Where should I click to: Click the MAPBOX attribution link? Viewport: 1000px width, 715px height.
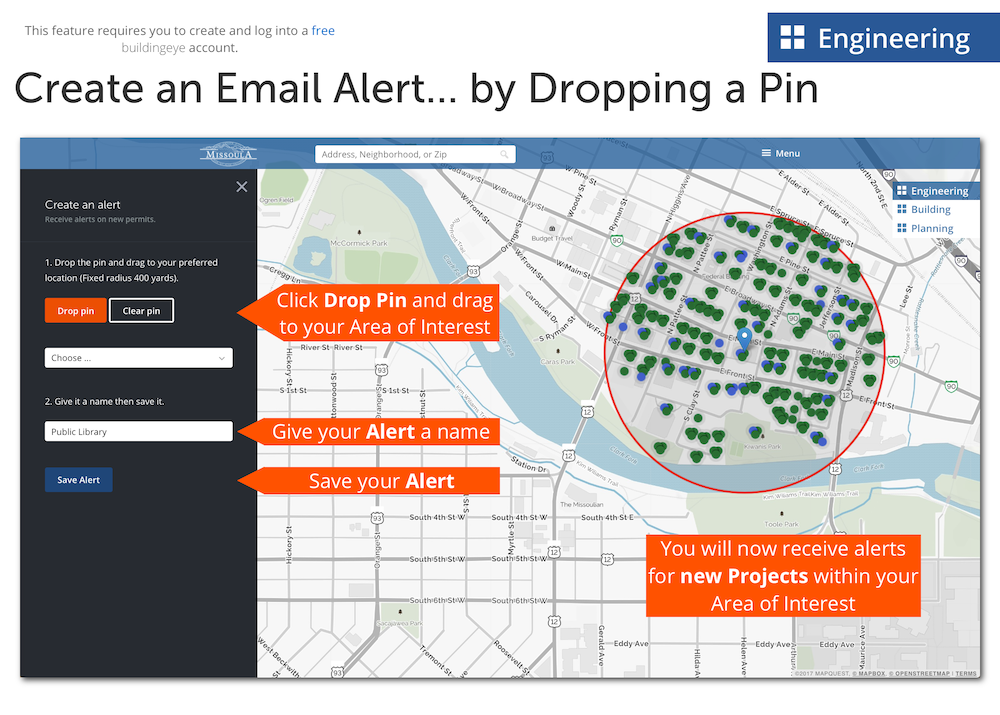[871, 674]
